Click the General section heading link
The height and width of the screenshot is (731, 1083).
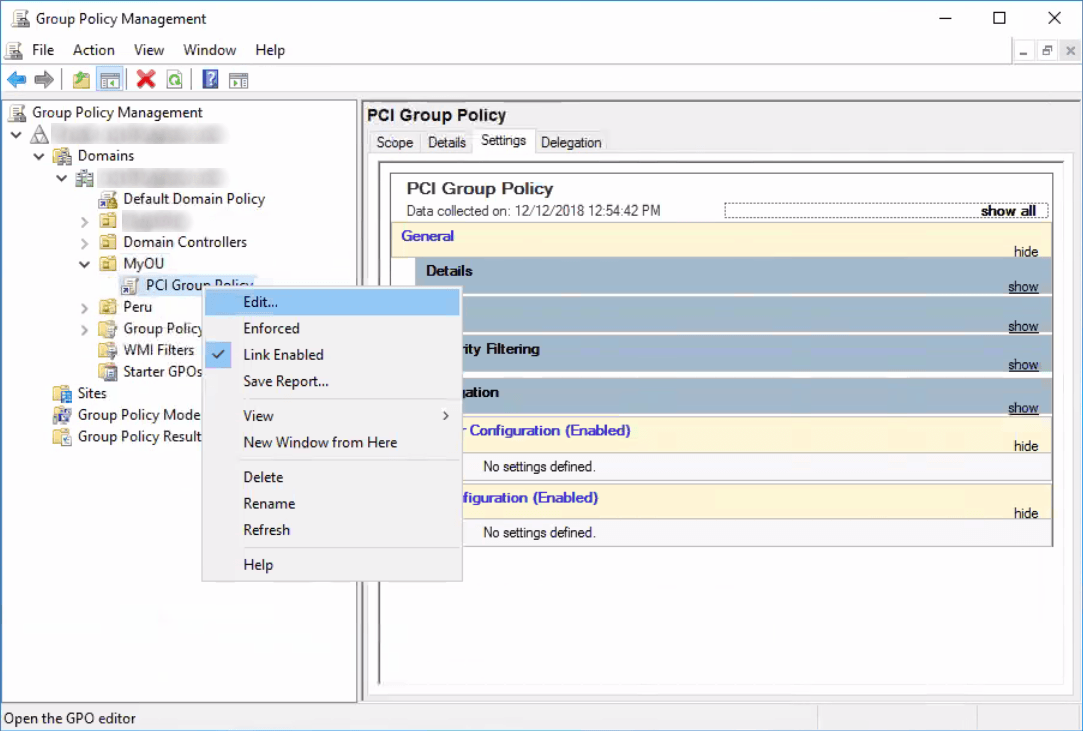tap(428, 236)
